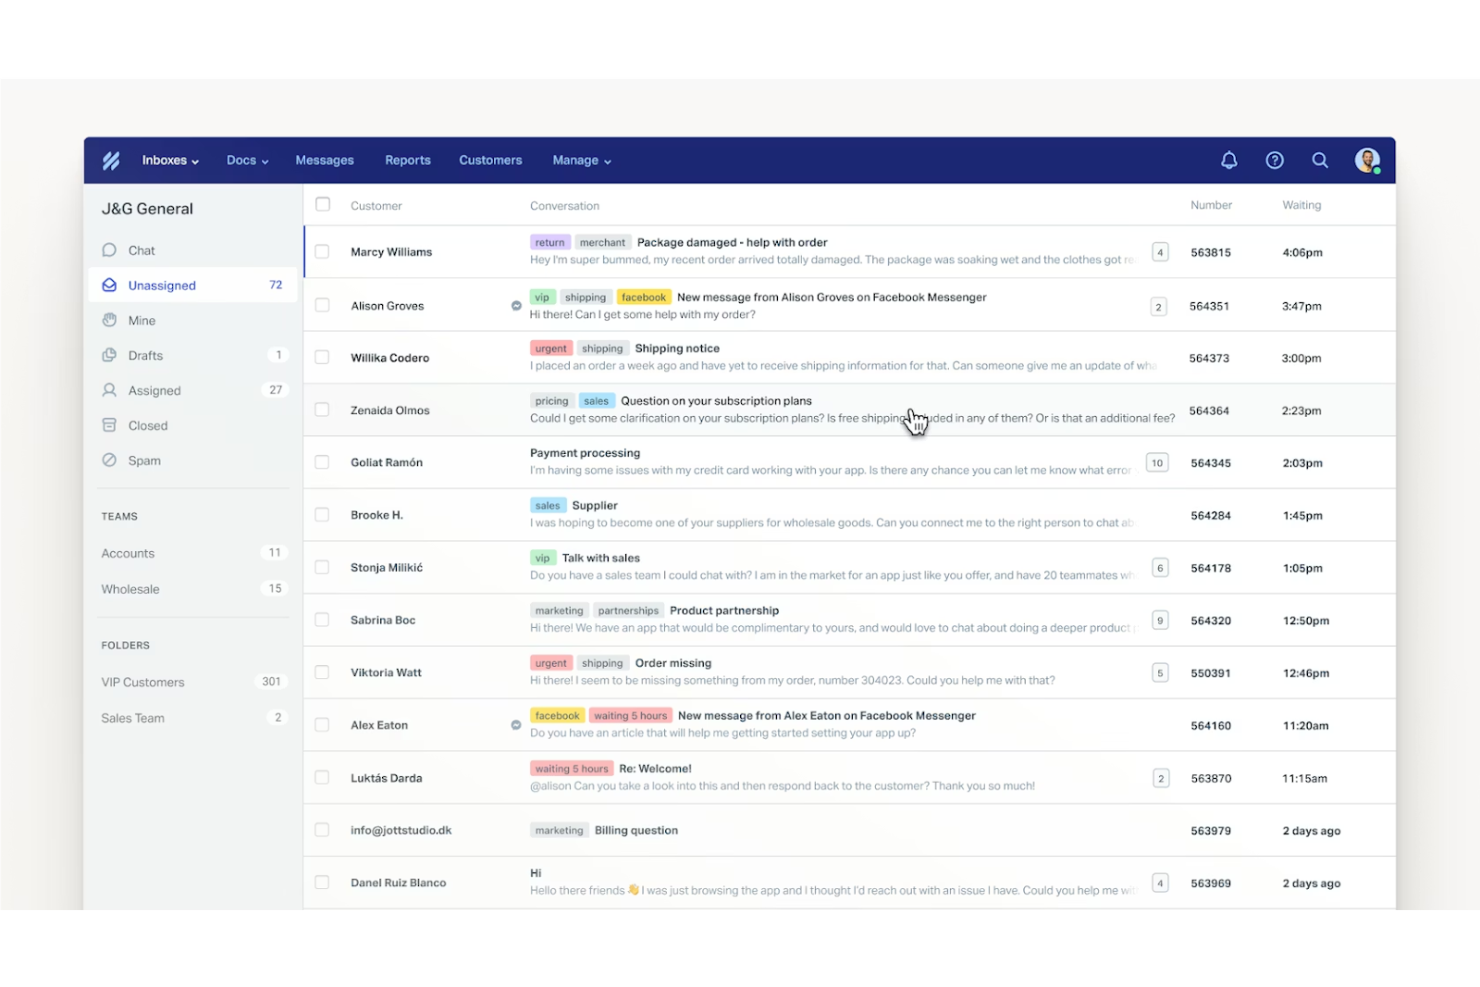Open the VIP Customers folder
The image size is (1480, 987).
(143, 681)
